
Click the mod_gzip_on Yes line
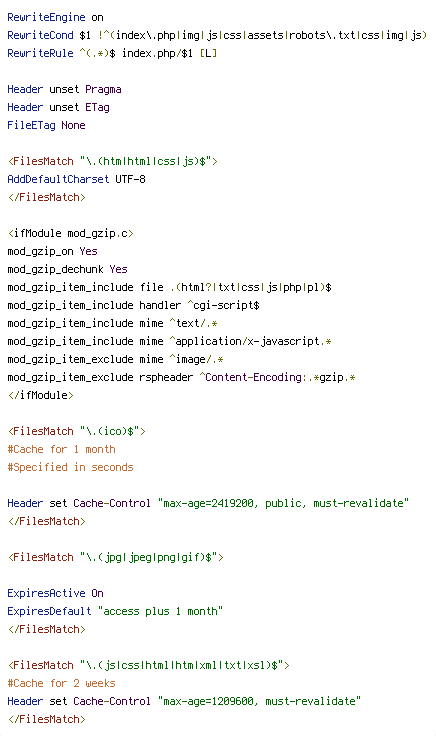[x=53, y=251]
